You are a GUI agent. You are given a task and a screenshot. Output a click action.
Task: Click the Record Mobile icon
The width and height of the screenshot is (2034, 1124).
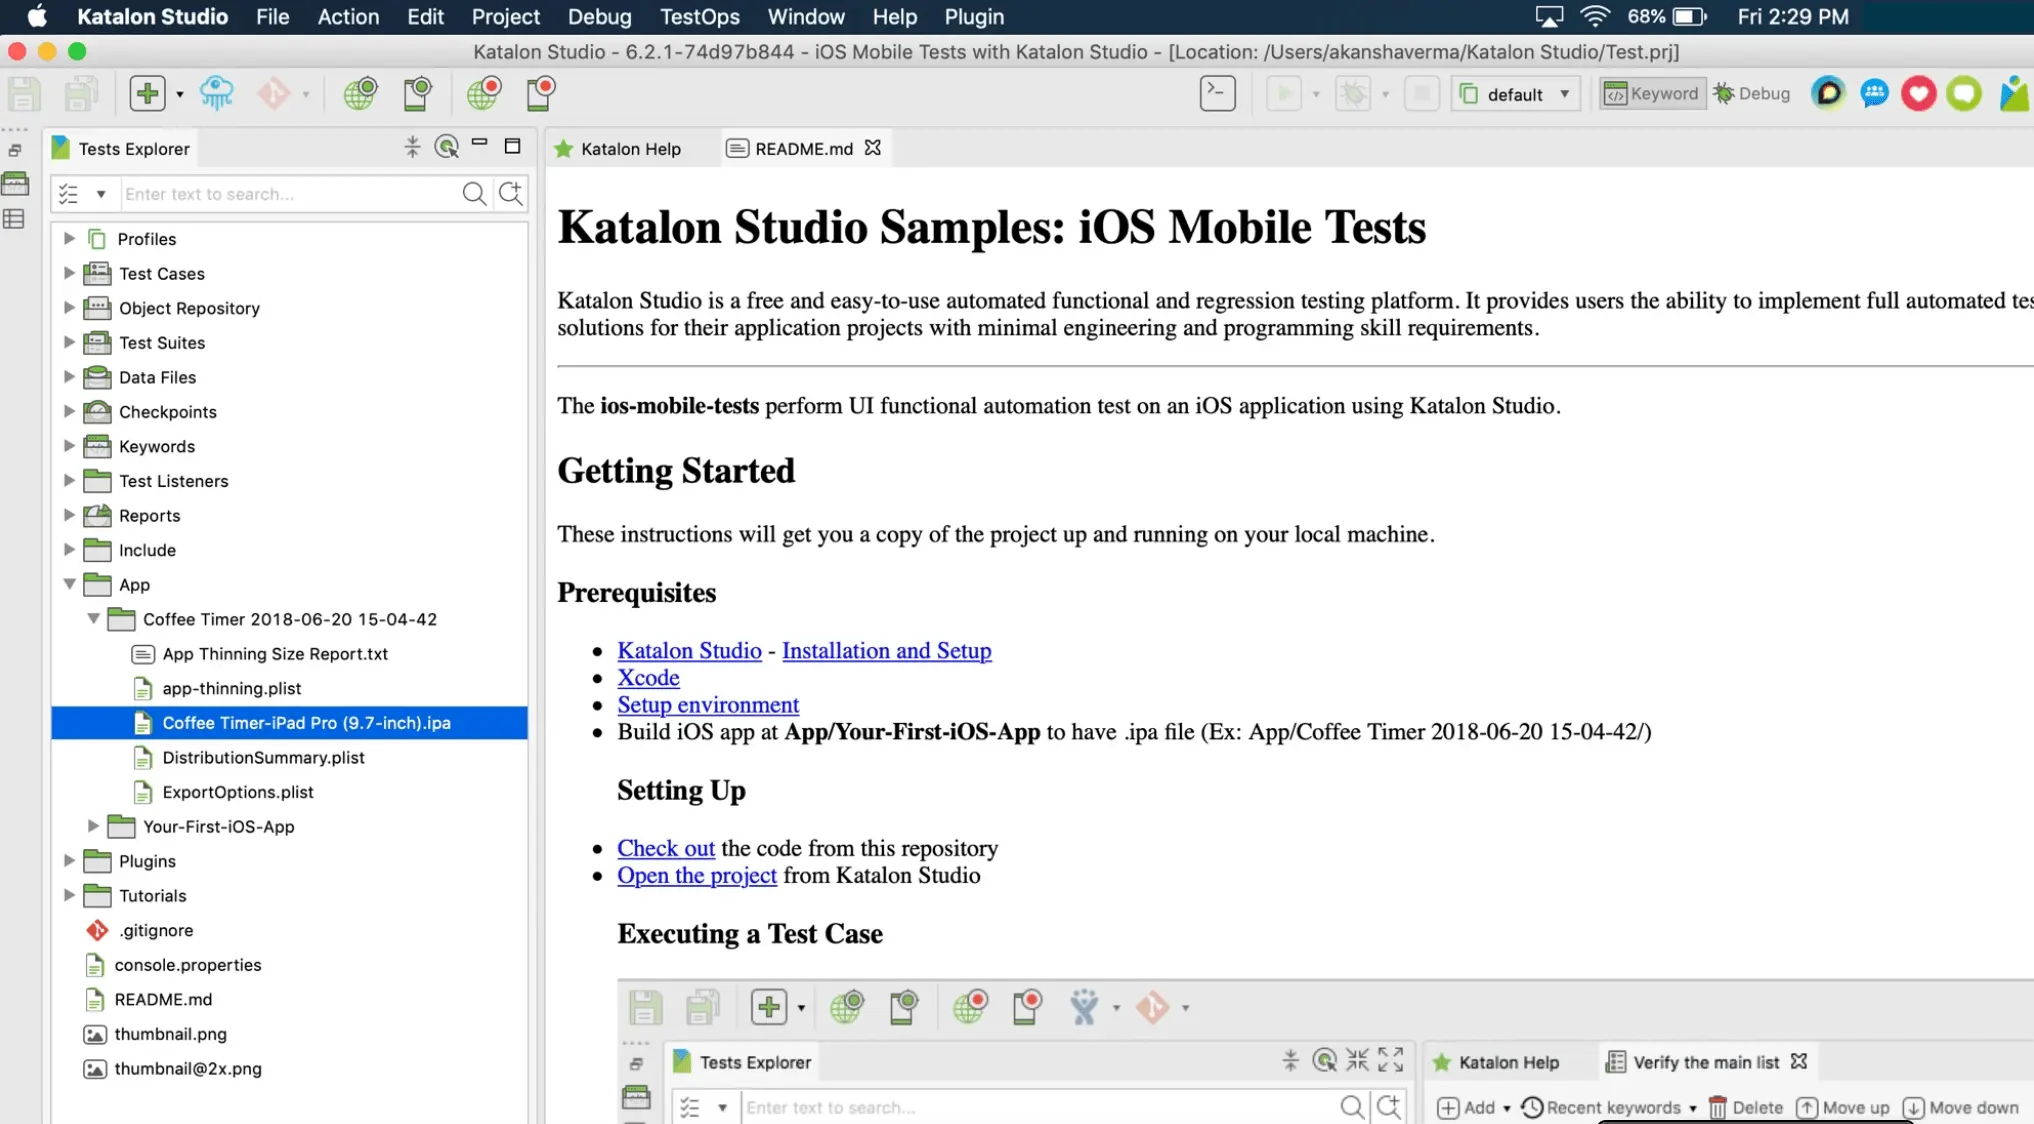click(540, 93)
